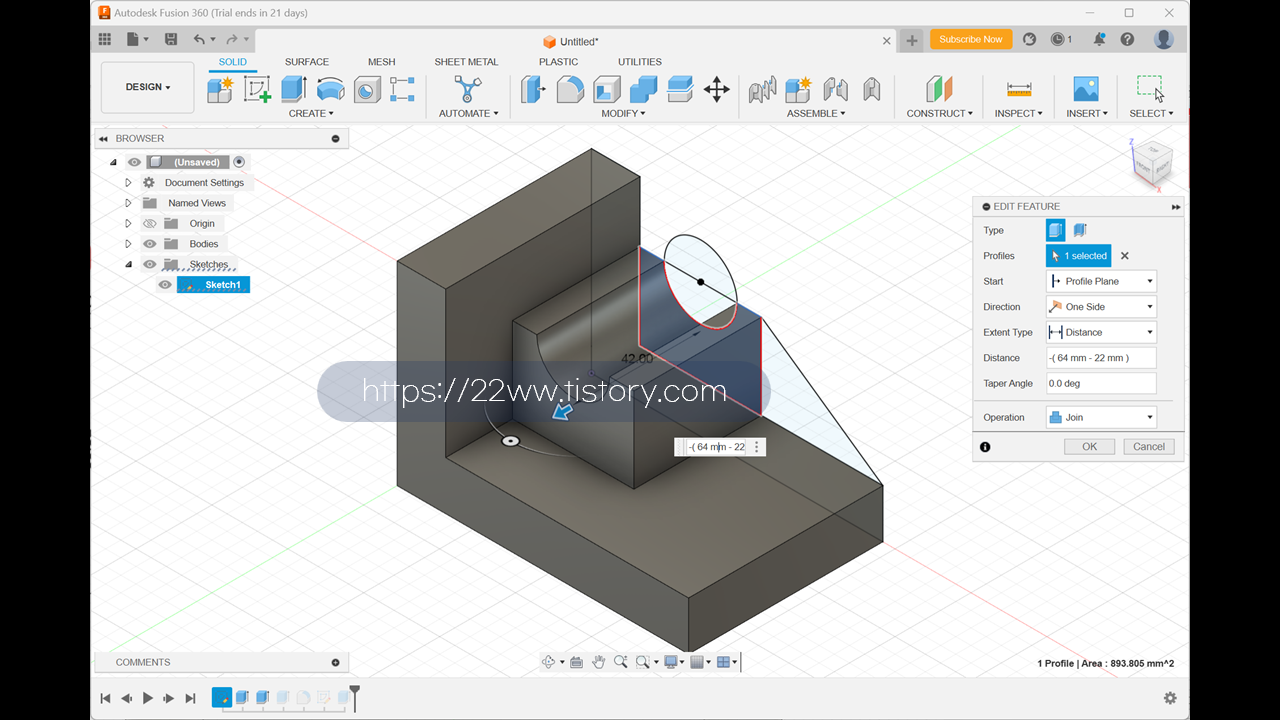Switch to the UTILITIES tab
1280x720 pixels.
(640, 62)
